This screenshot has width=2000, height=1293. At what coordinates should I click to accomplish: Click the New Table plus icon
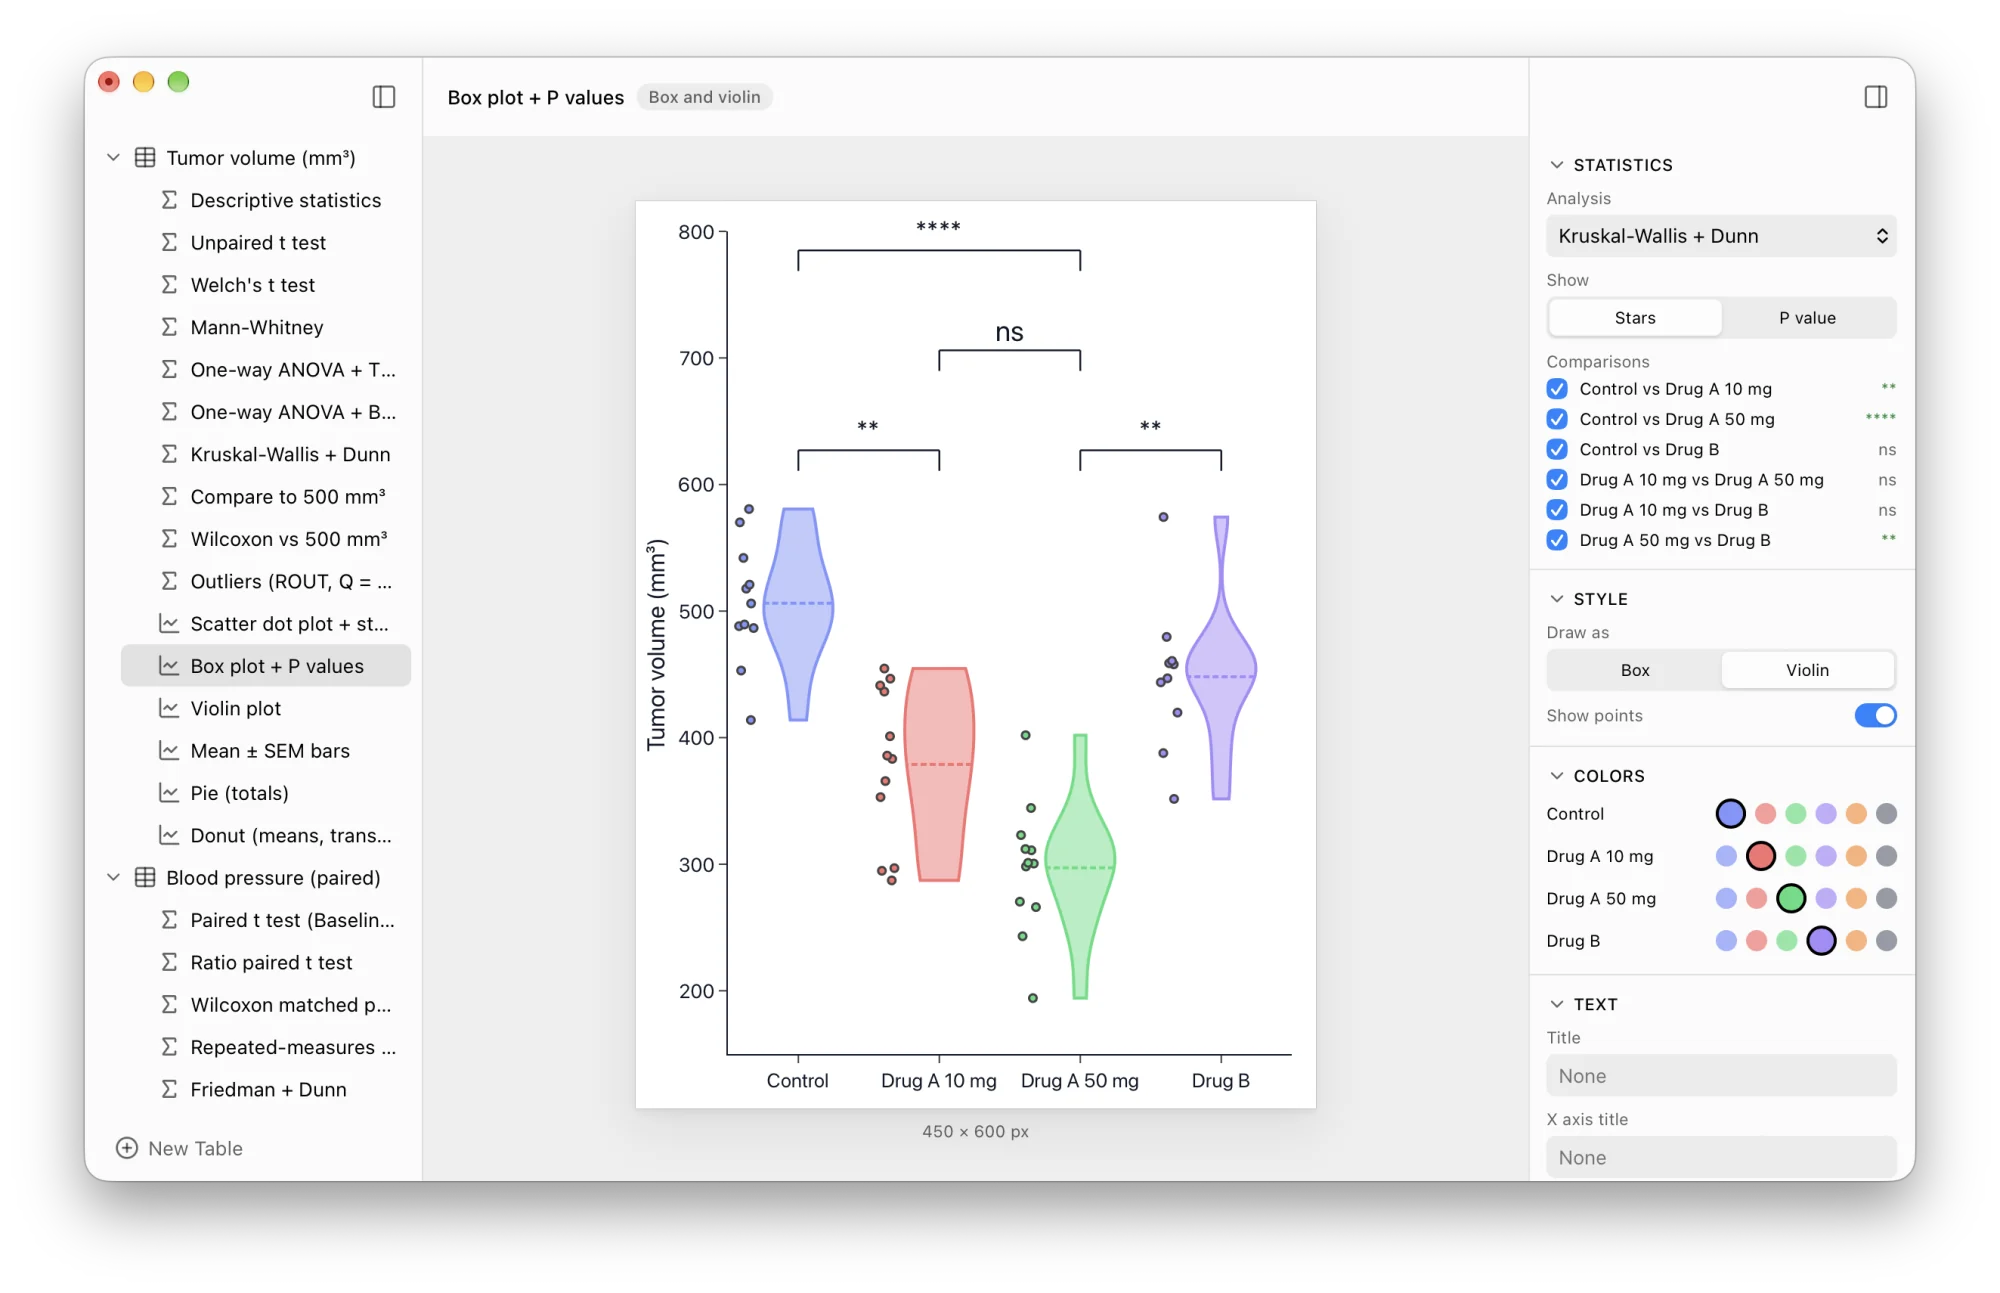coord(127,1148)
